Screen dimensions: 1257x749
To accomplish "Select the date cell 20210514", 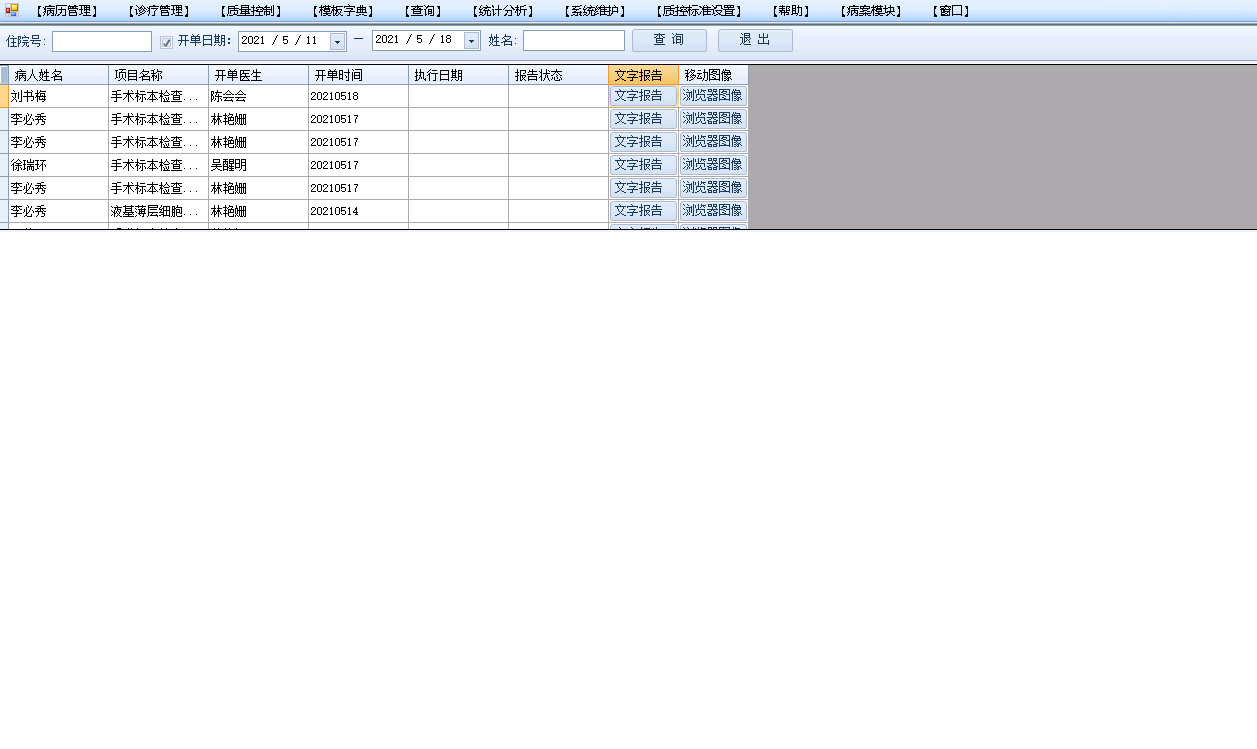I will coord(359,211).
